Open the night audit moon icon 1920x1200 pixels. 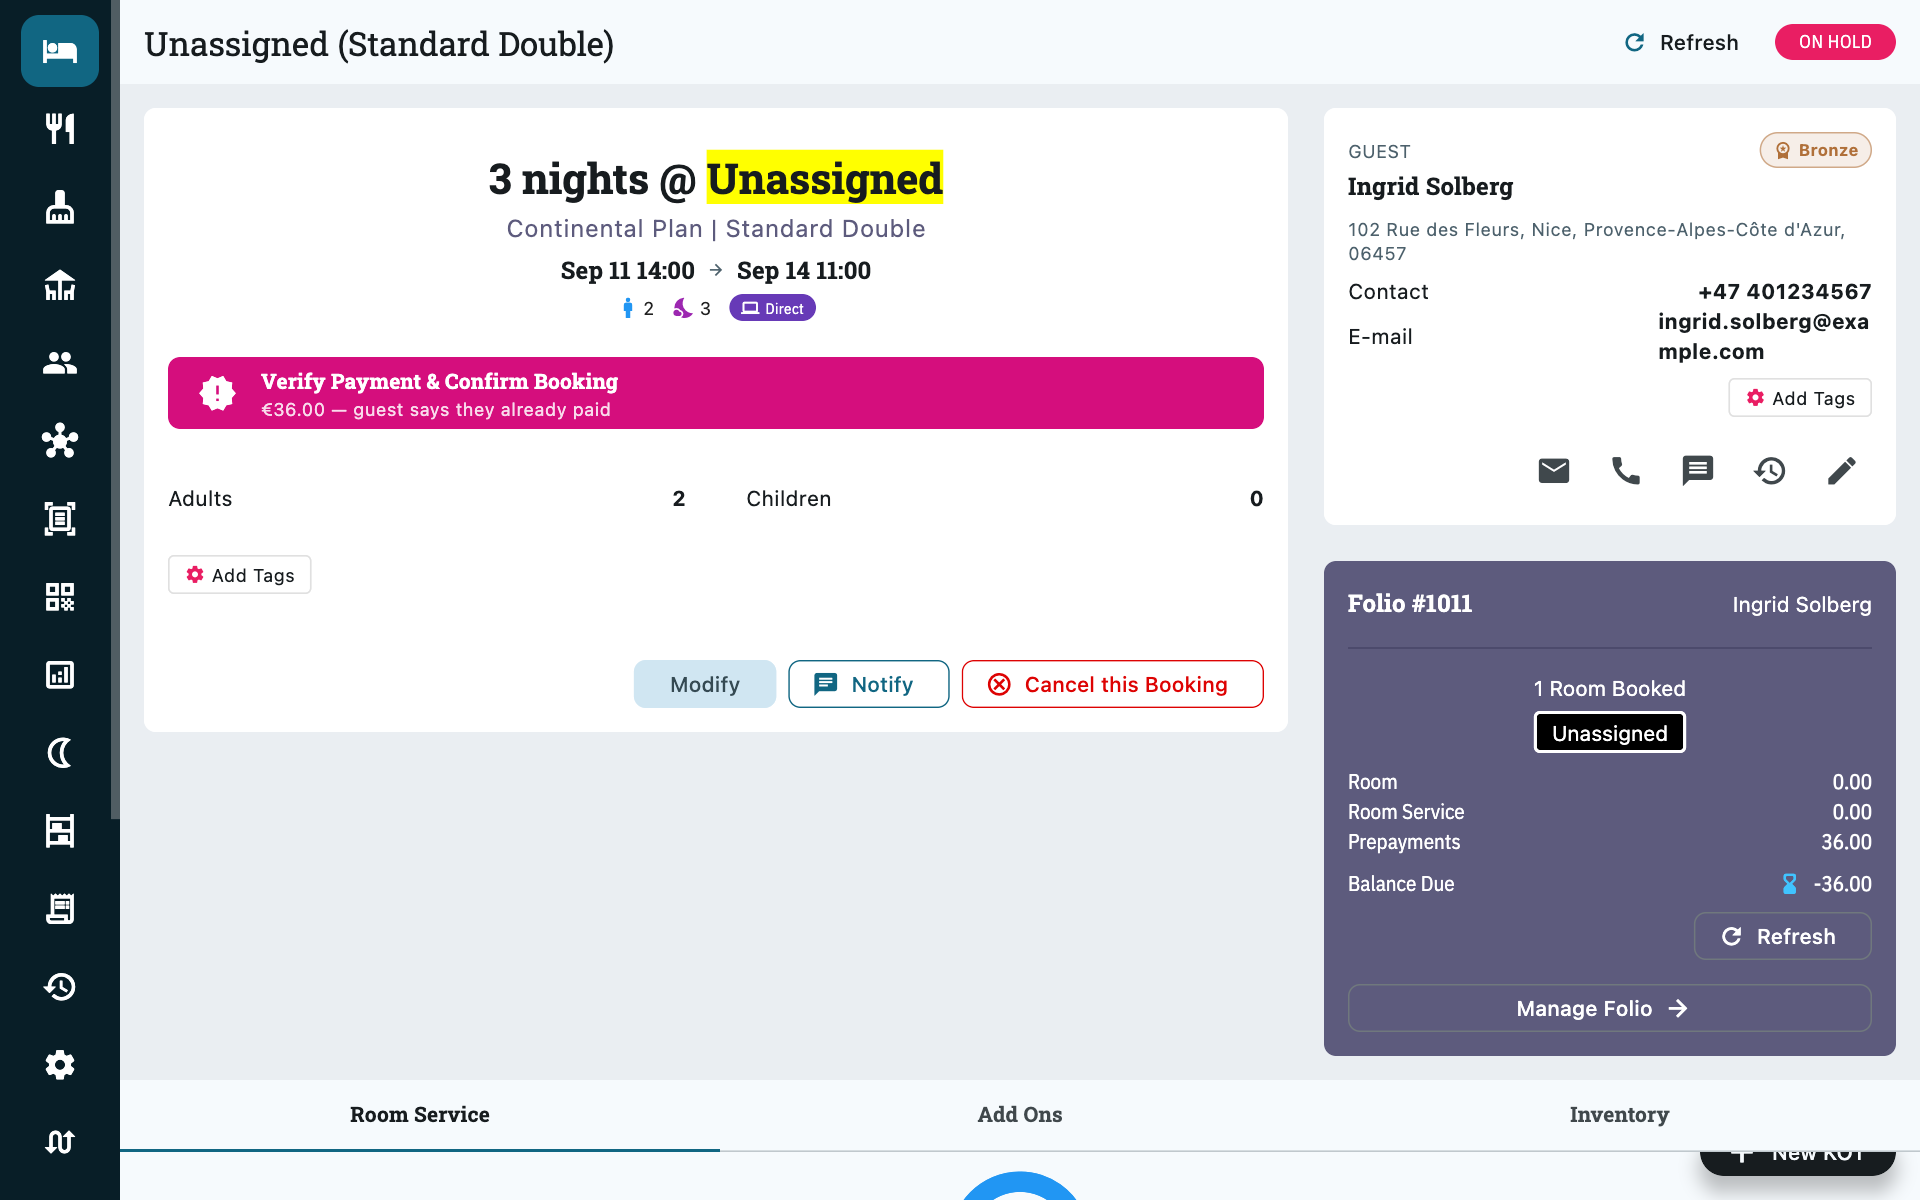60,753
